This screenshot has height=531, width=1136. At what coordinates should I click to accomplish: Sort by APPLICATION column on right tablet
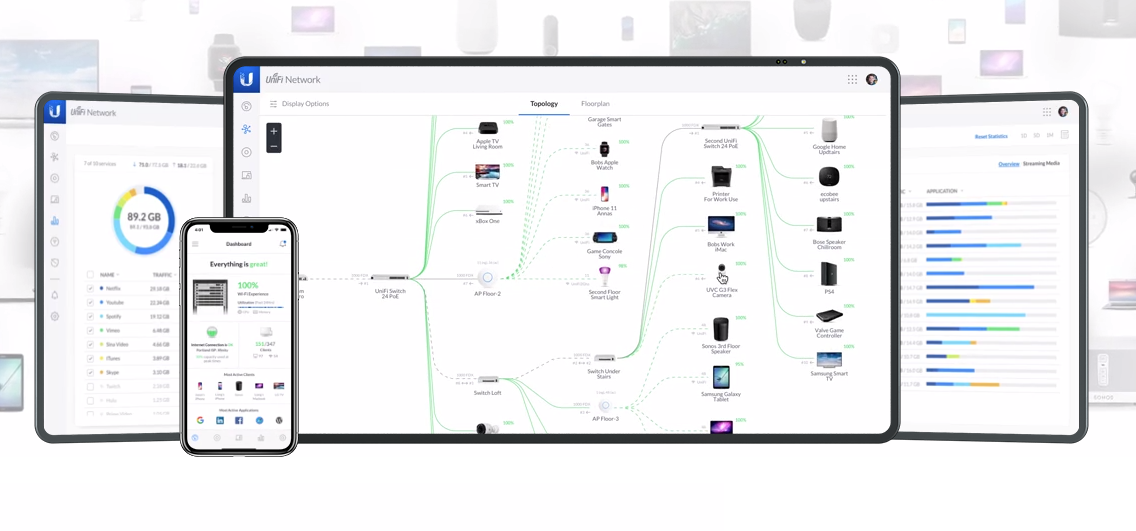click(x=944, y=191)
